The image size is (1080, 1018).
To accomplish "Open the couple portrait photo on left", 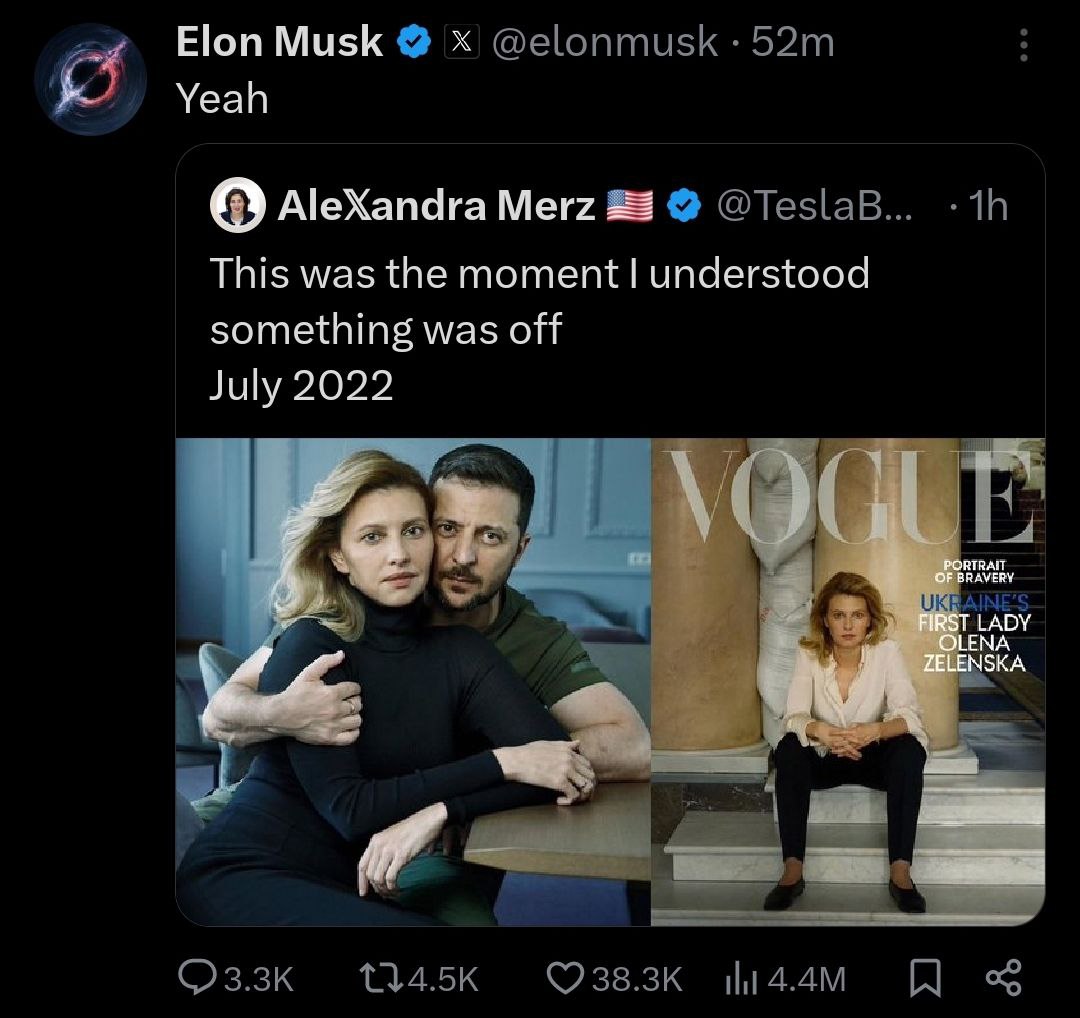I will click(x=413, y=682).
